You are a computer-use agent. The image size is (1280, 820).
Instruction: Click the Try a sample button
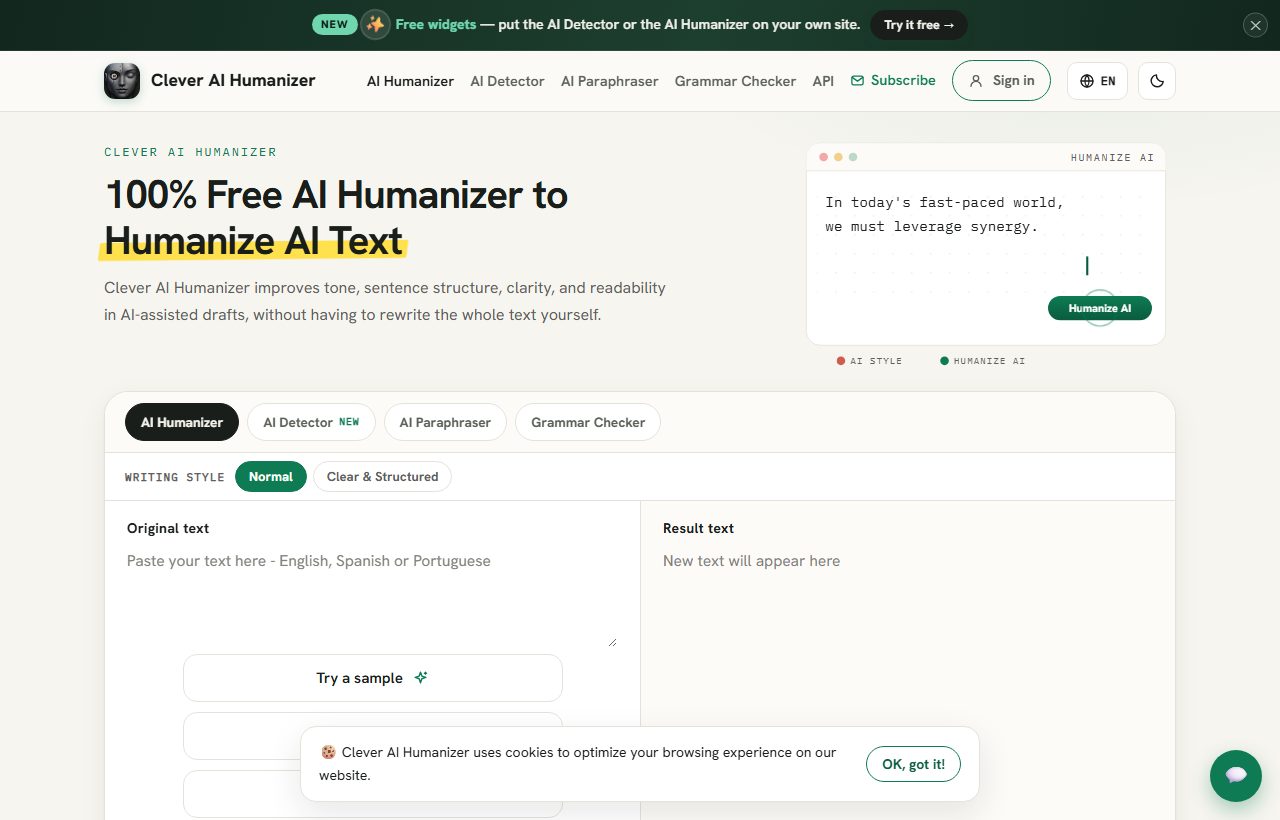(x=372, y=678)
